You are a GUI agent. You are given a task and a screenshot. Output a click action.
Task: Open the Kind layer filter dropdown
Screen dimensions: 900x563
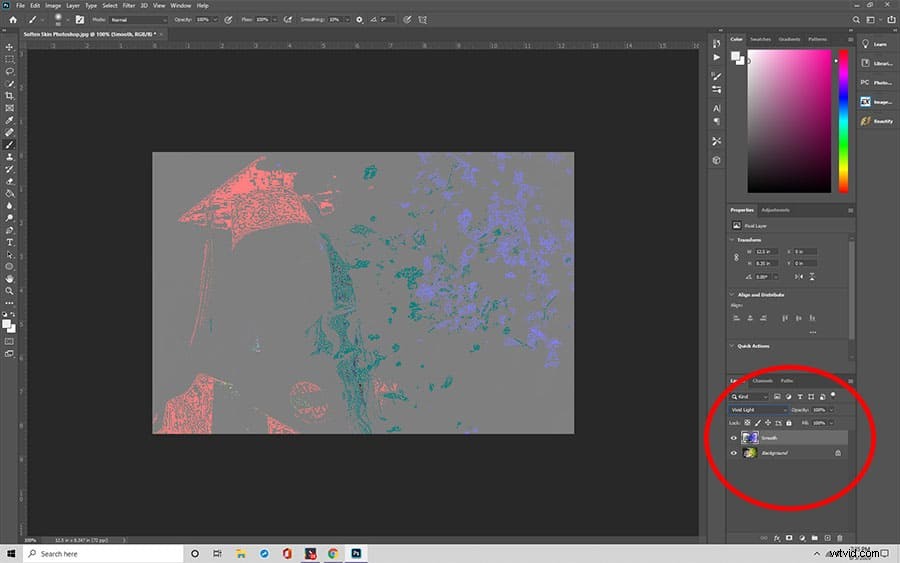pyautogui.click(x=749, y=397)
